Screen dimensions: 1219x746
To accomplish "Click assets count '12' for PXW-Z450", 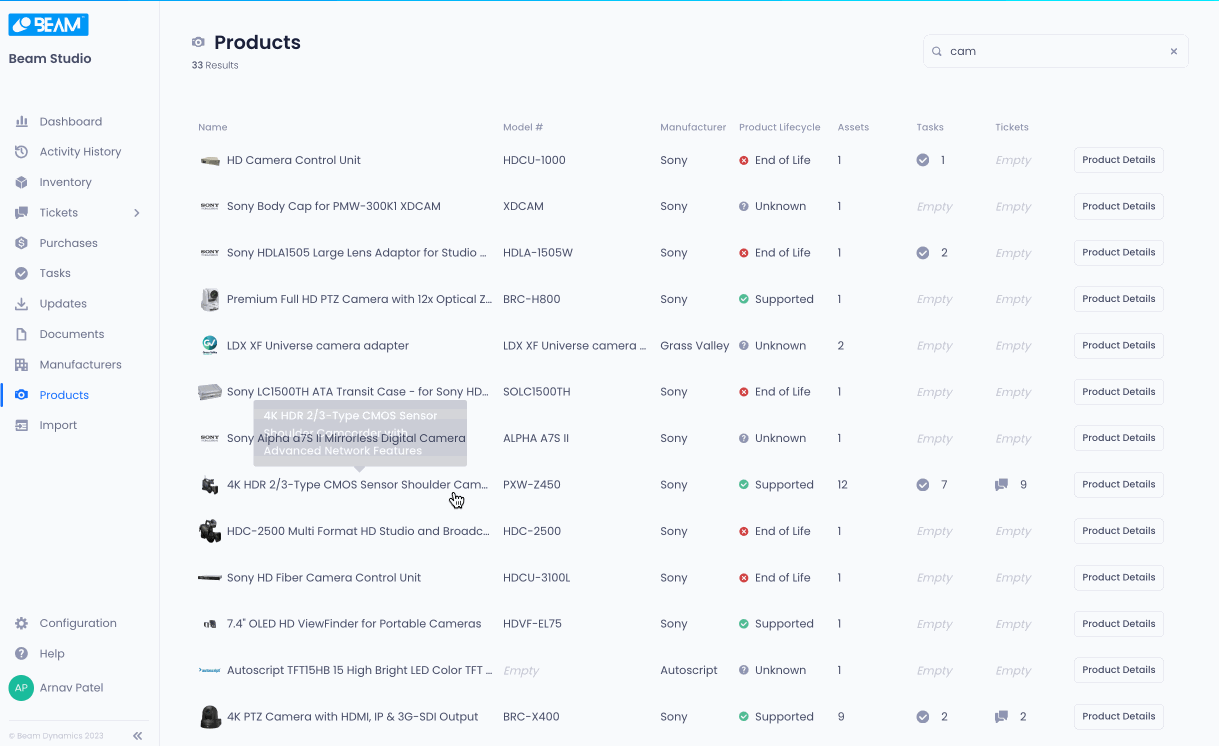I will [x=843, y=485].
